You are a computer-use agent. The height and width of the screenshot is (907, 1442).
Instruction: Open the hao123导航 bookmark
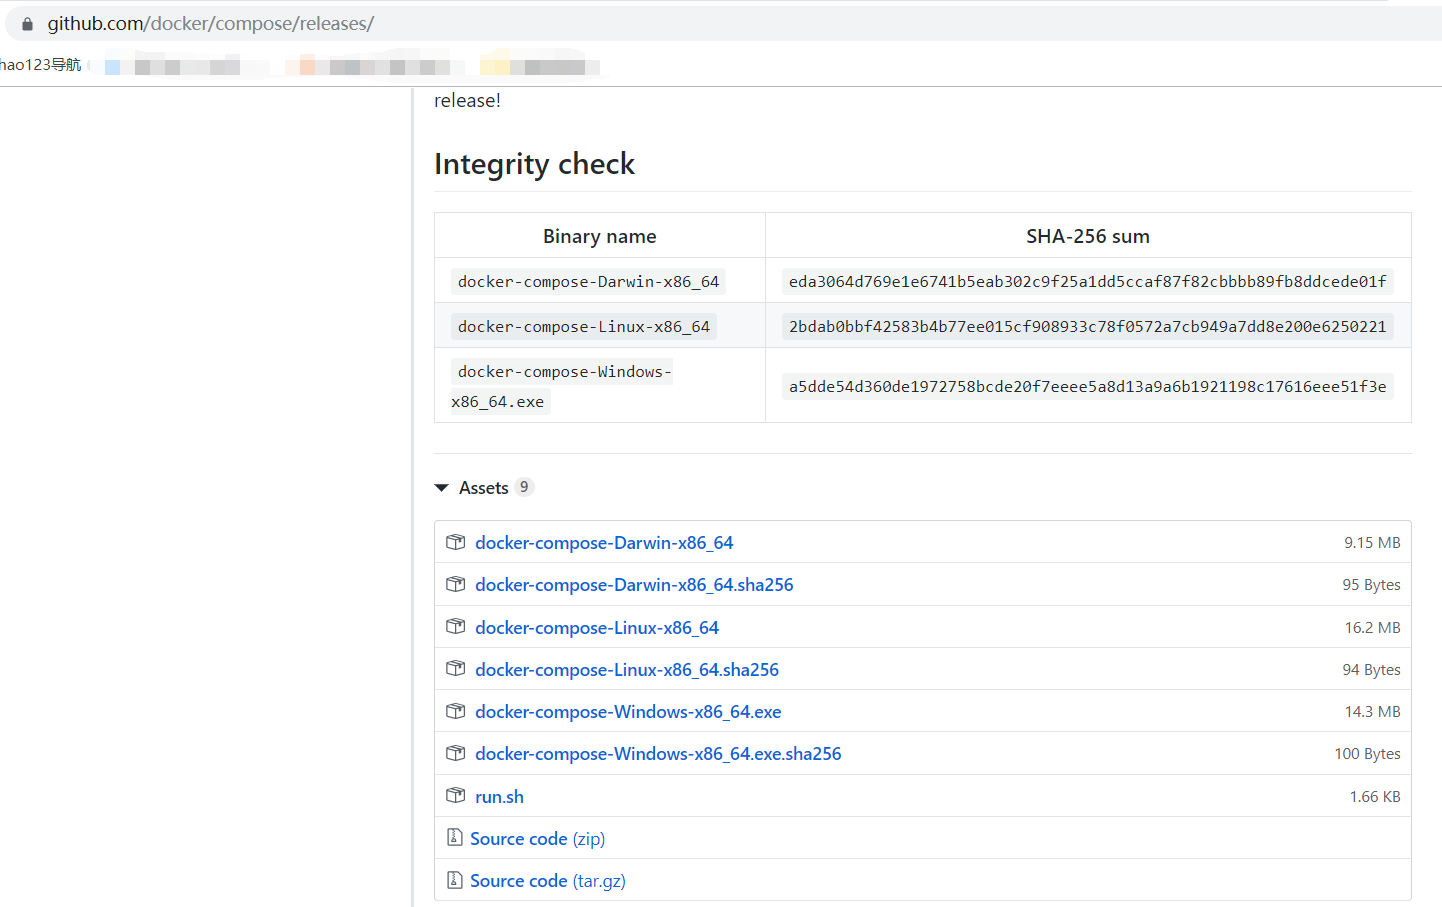coord(41,65)
